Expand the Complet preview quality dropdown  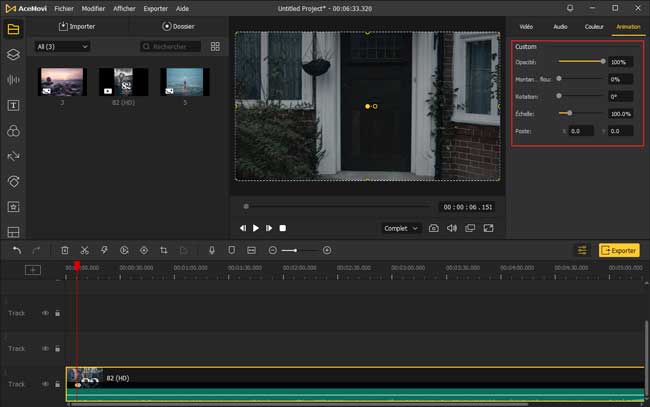(x=401, y=228)
